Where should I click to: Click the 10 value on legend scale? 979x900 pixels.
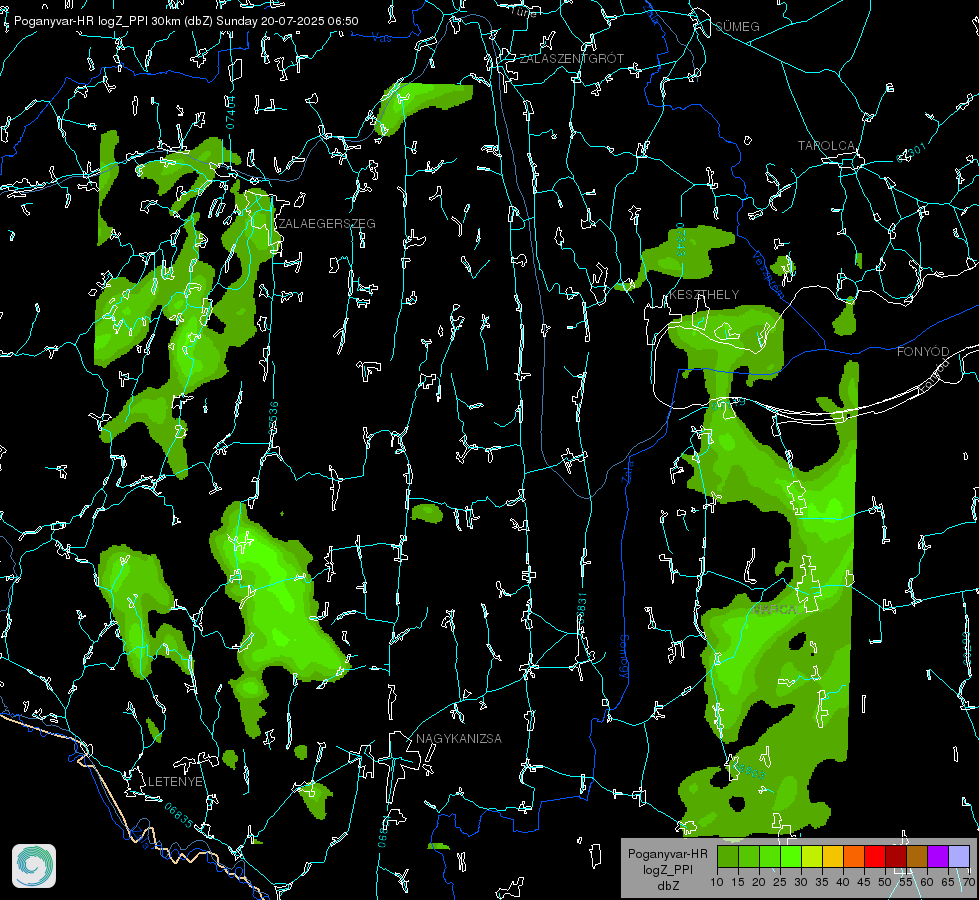click(x=717, y=882)
